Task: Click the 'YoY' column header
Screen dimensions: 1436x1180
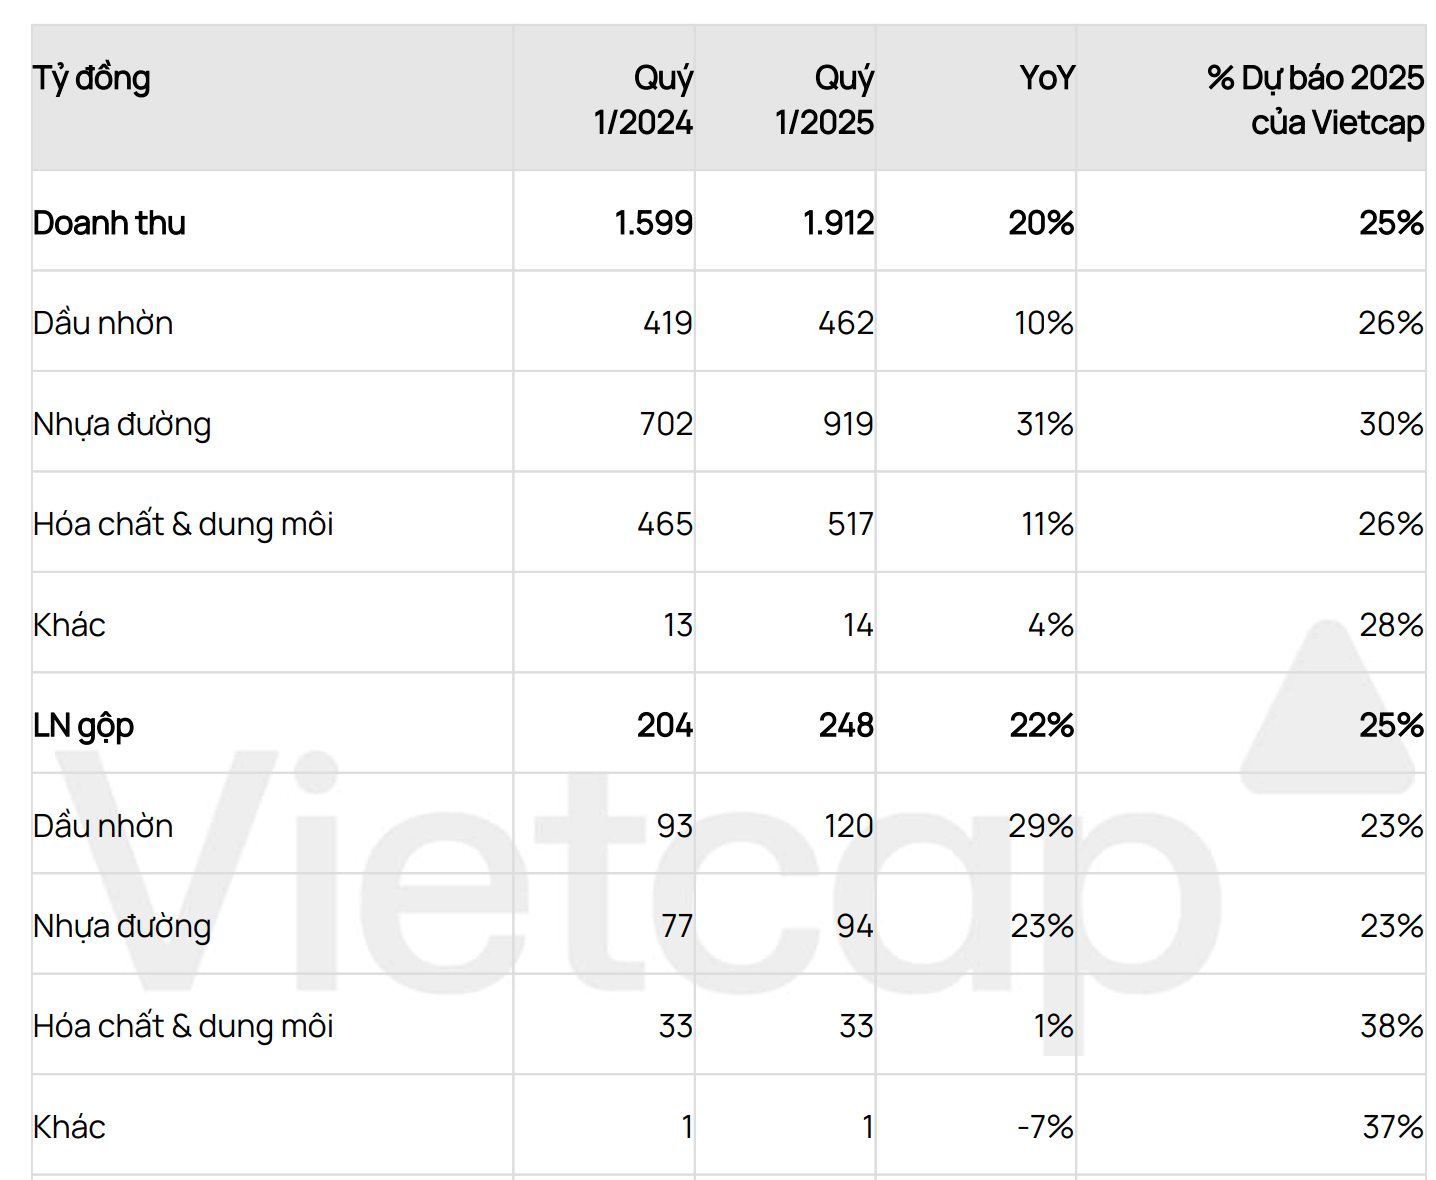Action: 1046,78
